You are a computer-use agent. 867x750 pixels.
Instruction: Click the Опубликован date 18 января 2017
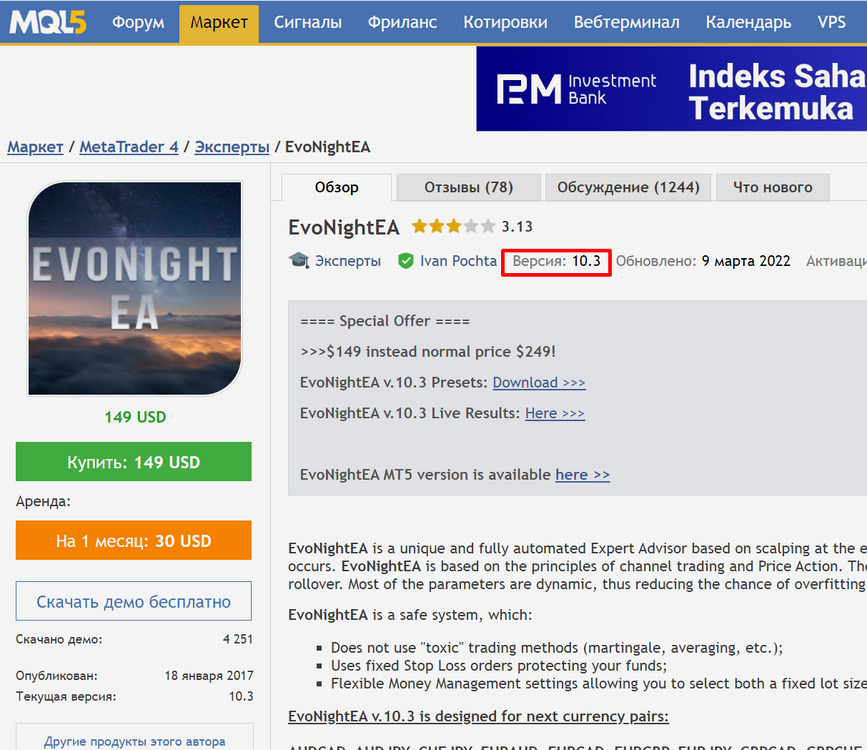point(209,676)
